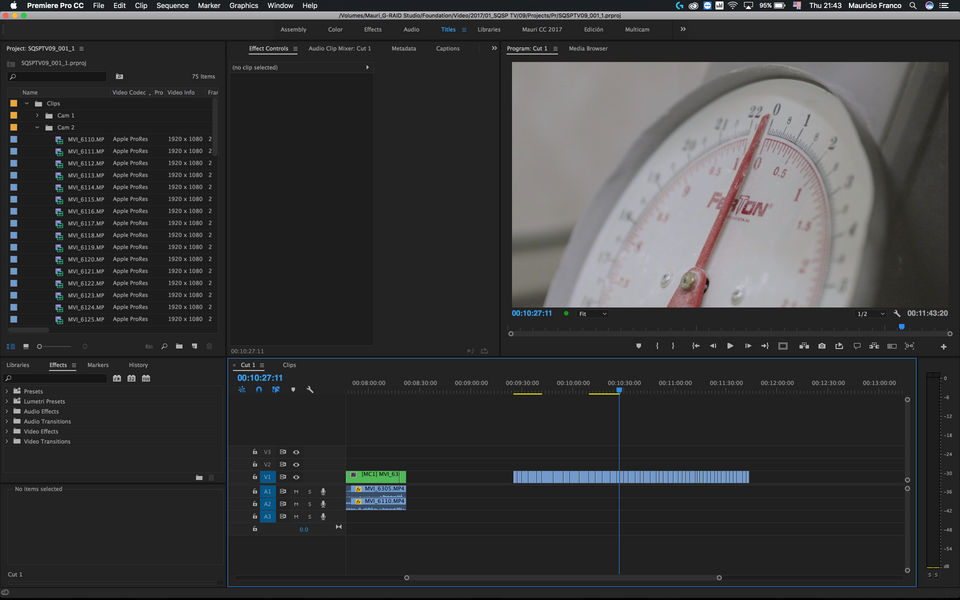The height and width of the screenshot is (600, 960).
Task: Select clip MVI_6115 in Project panel
Action: (87, 199)
